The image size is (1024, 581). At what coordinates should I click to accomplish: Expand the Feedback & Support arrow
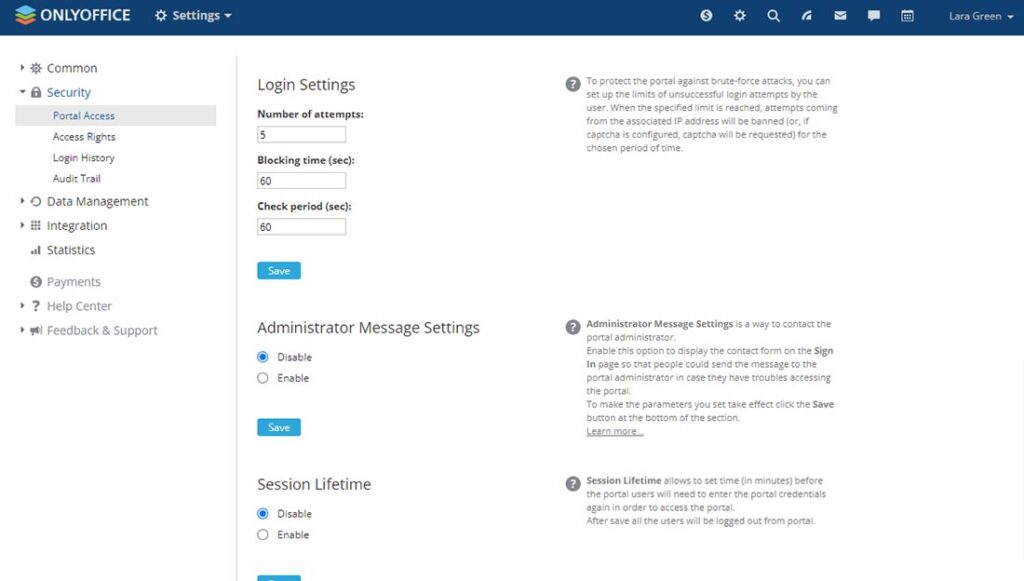pyautogui.click(x=22, y=330)
